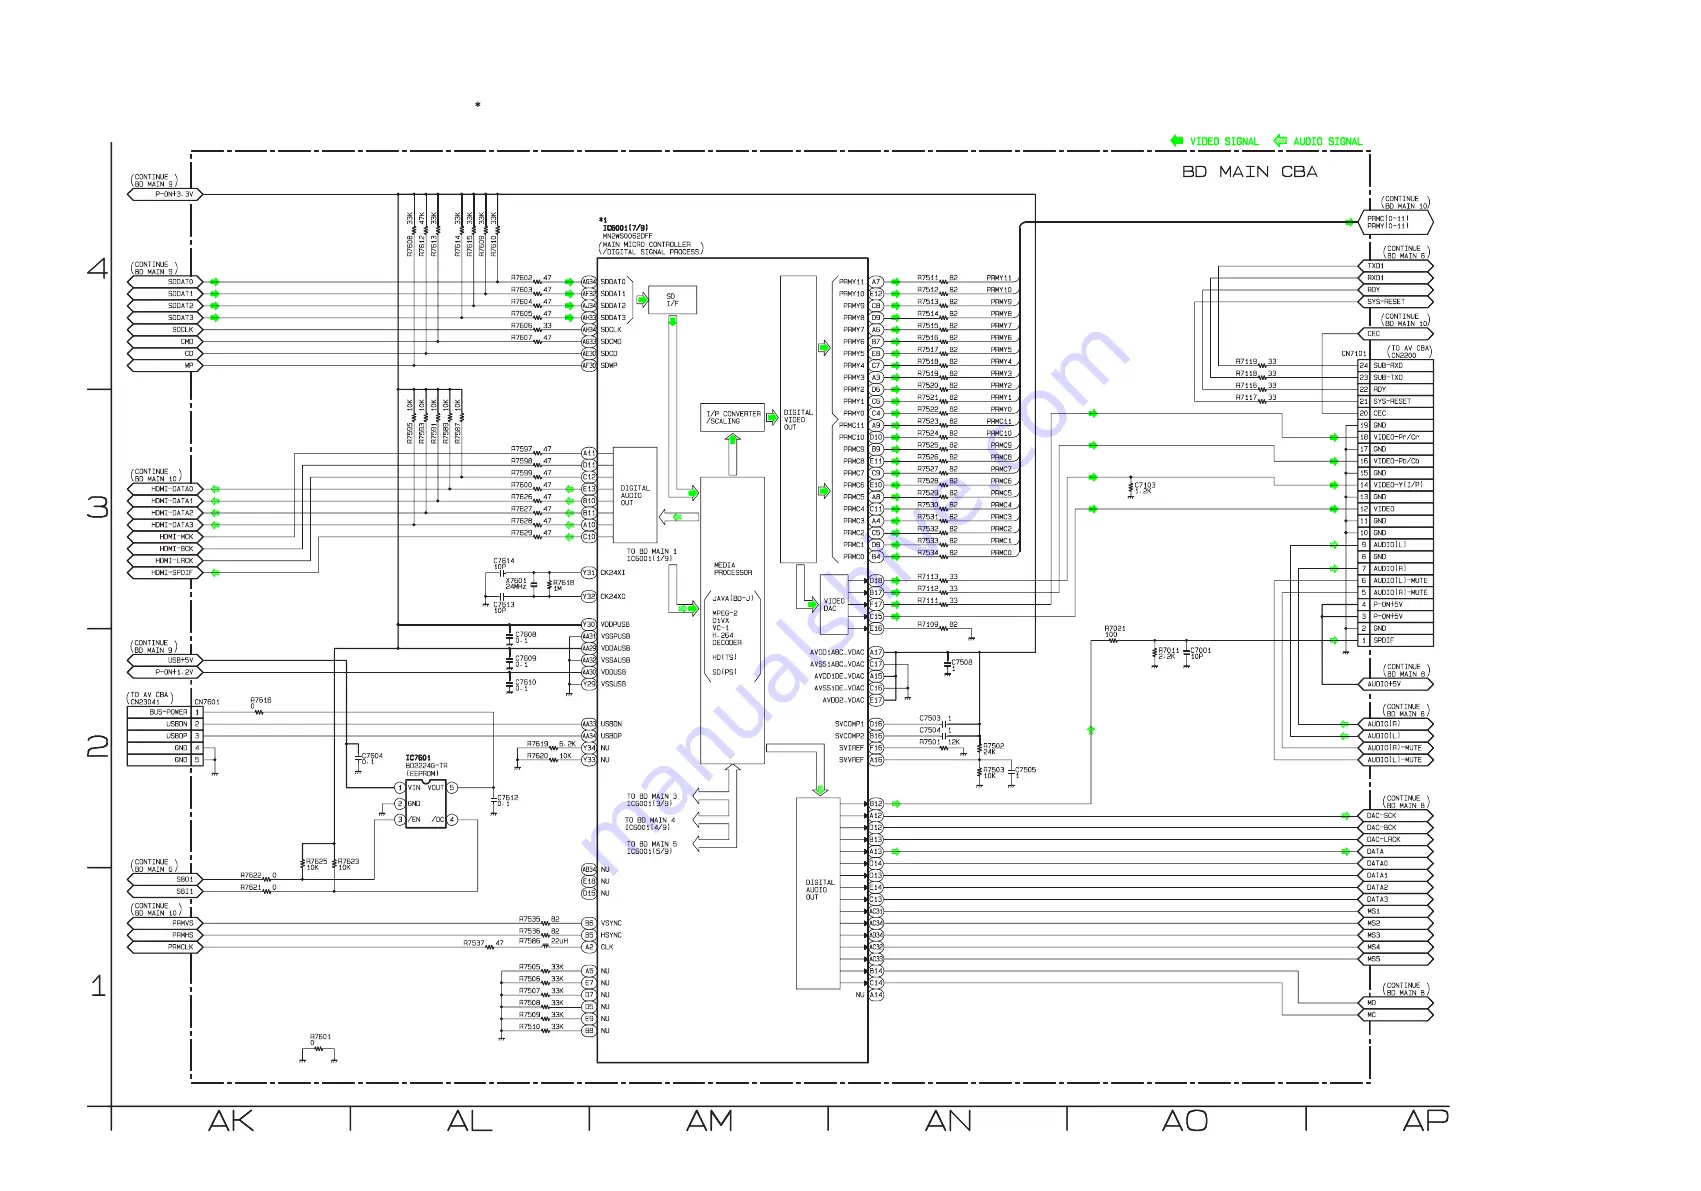The image size is (1701, 1191).
Task: Click the P-ON+1.2V signal tag
Action: 165,672
